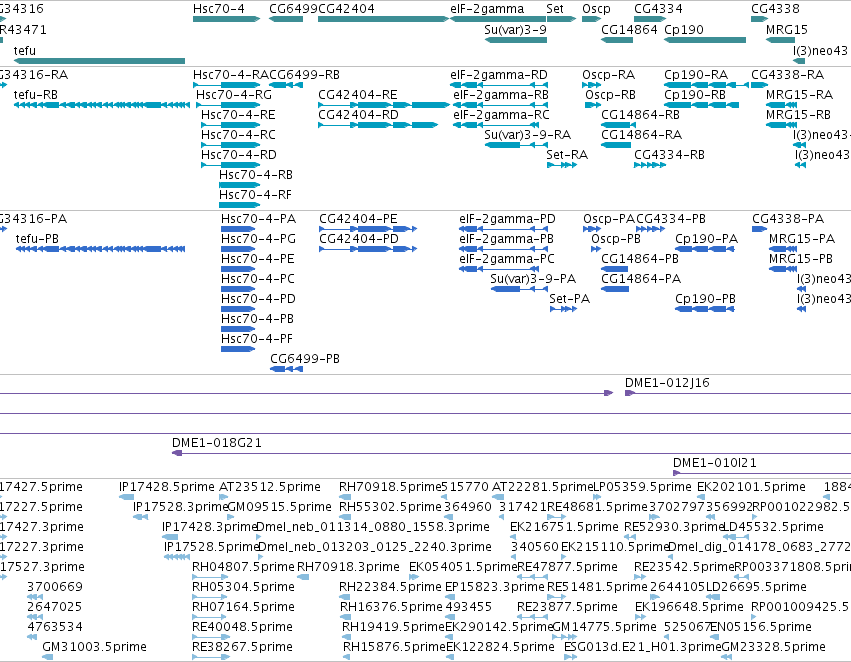Click EST GM31003.5prime
This screenshot has height=662, width=851.
[x=48, y=657]
